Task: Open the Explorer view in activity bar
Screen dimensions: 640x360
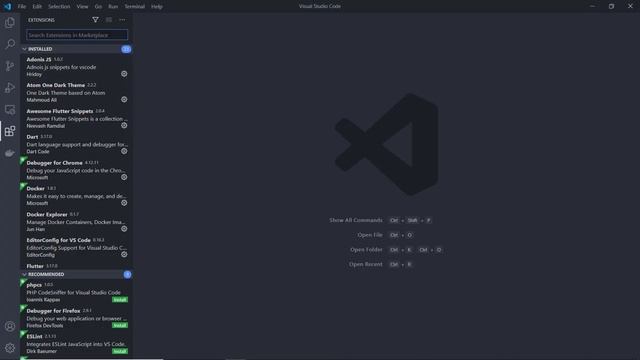Action: coord(10,22)
